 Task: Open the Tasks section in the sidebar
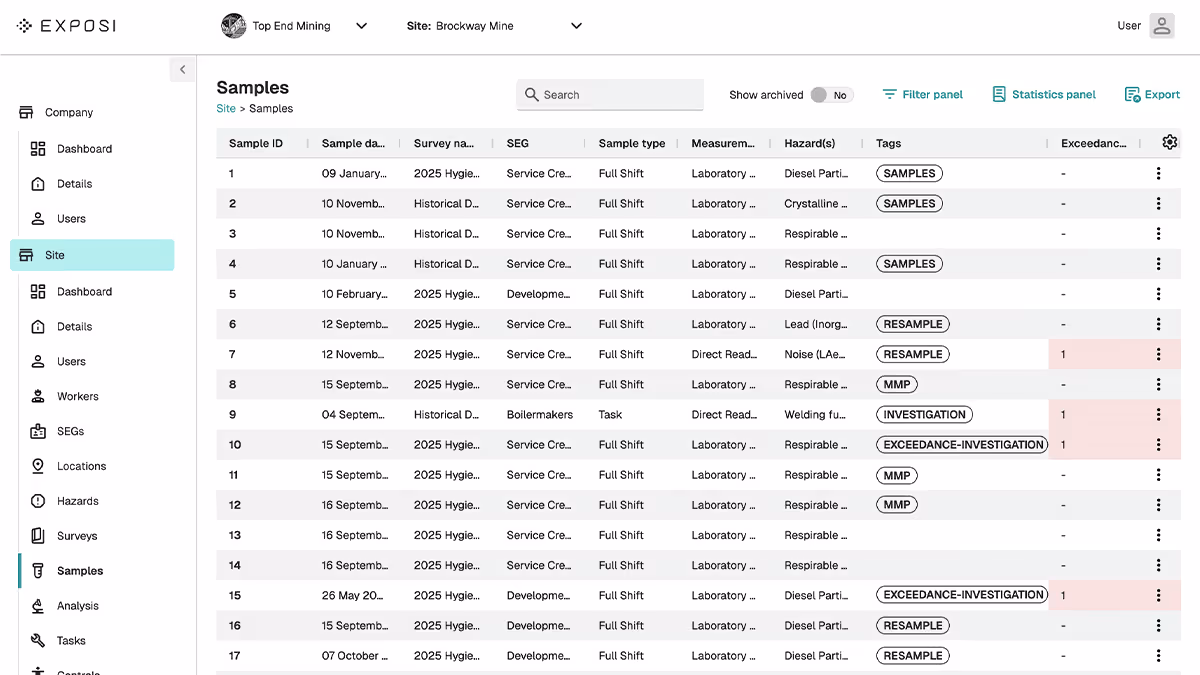click(73, 641)
